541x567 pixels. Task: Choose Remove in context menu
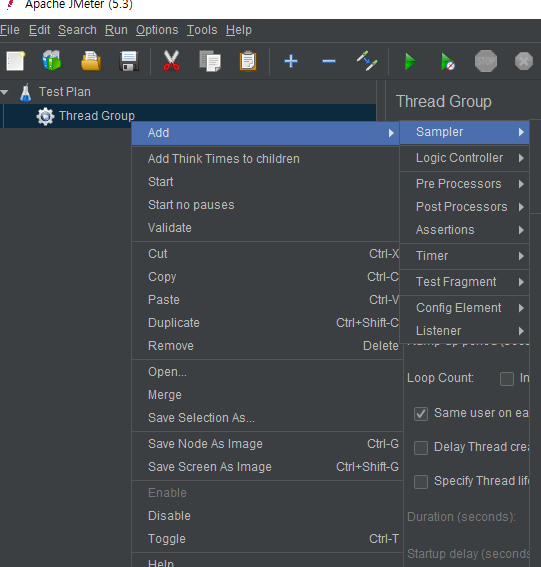tap(266, 346)
